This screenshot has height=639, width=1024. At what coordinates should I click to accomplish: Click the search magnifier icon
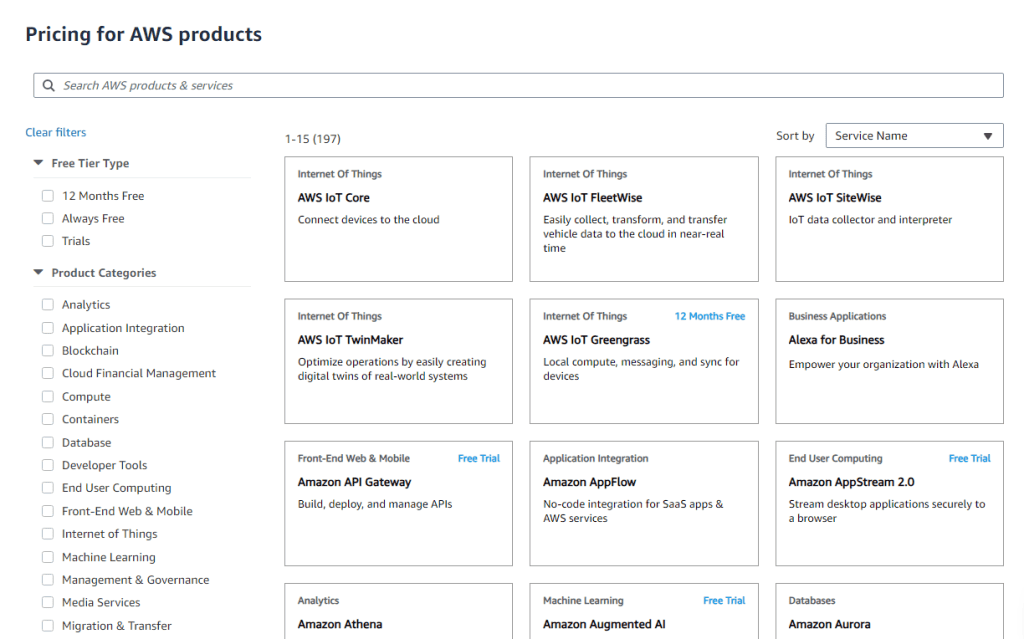pos(48,86)
